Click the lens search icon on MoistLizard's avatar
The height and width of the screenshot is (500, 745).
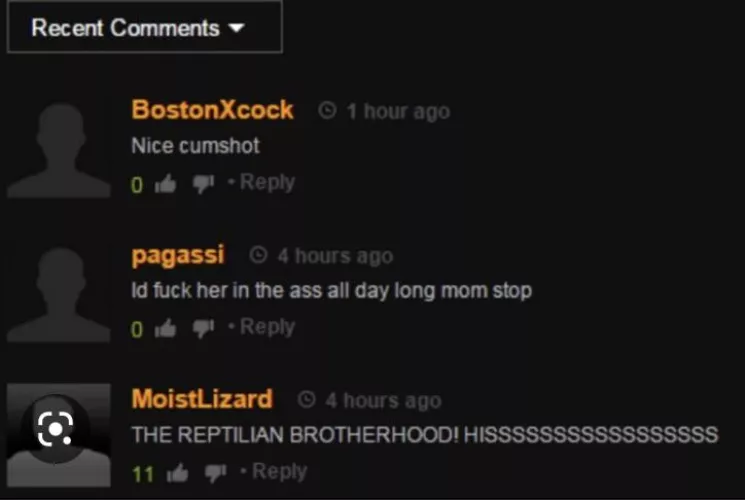[55, 429]
